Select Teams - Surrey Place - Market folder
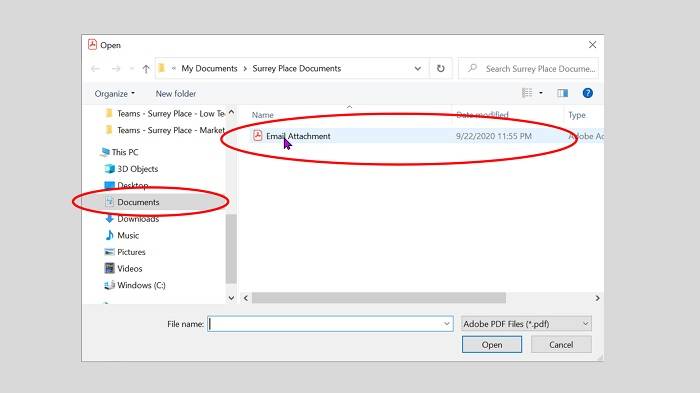This screenshot has width=700, height=393. point(164,130)
